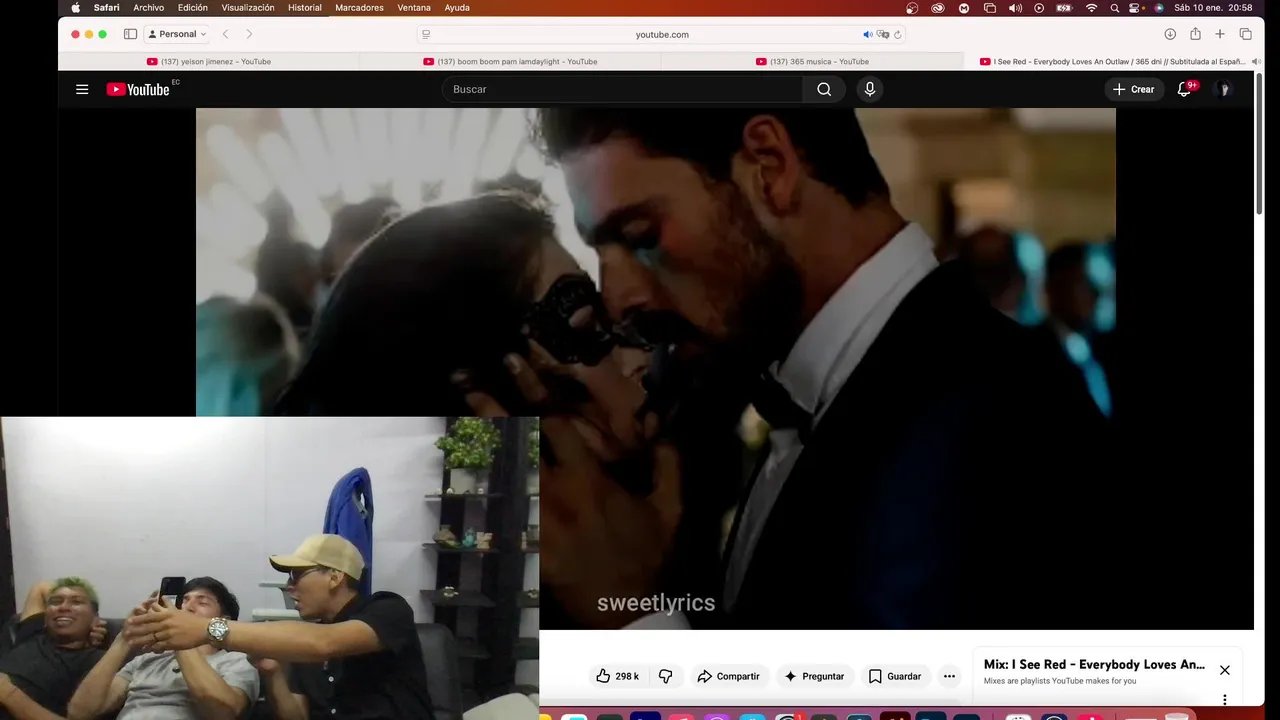1280x720 pixels.
Task: Open the Ventana menu
Action: [414, 7]
